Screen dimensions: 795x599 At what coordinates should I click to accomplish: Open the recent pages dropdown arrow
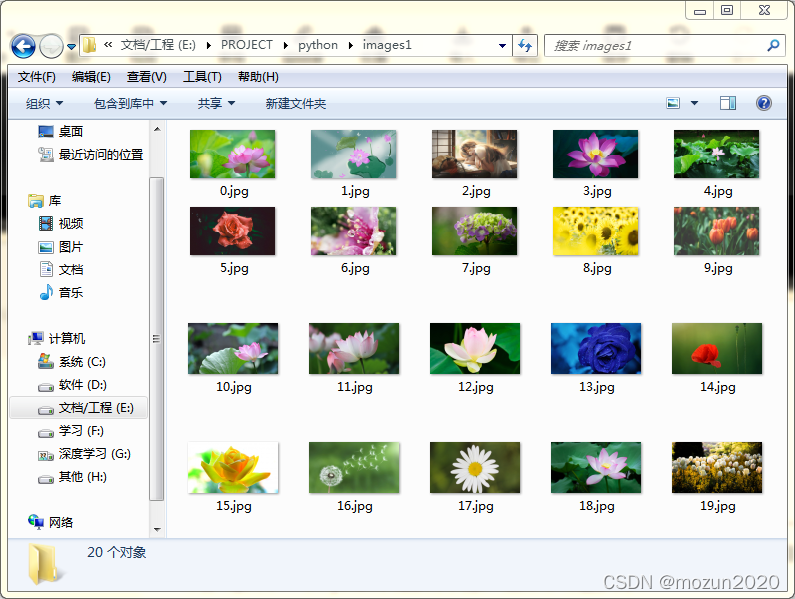point(71,47)
